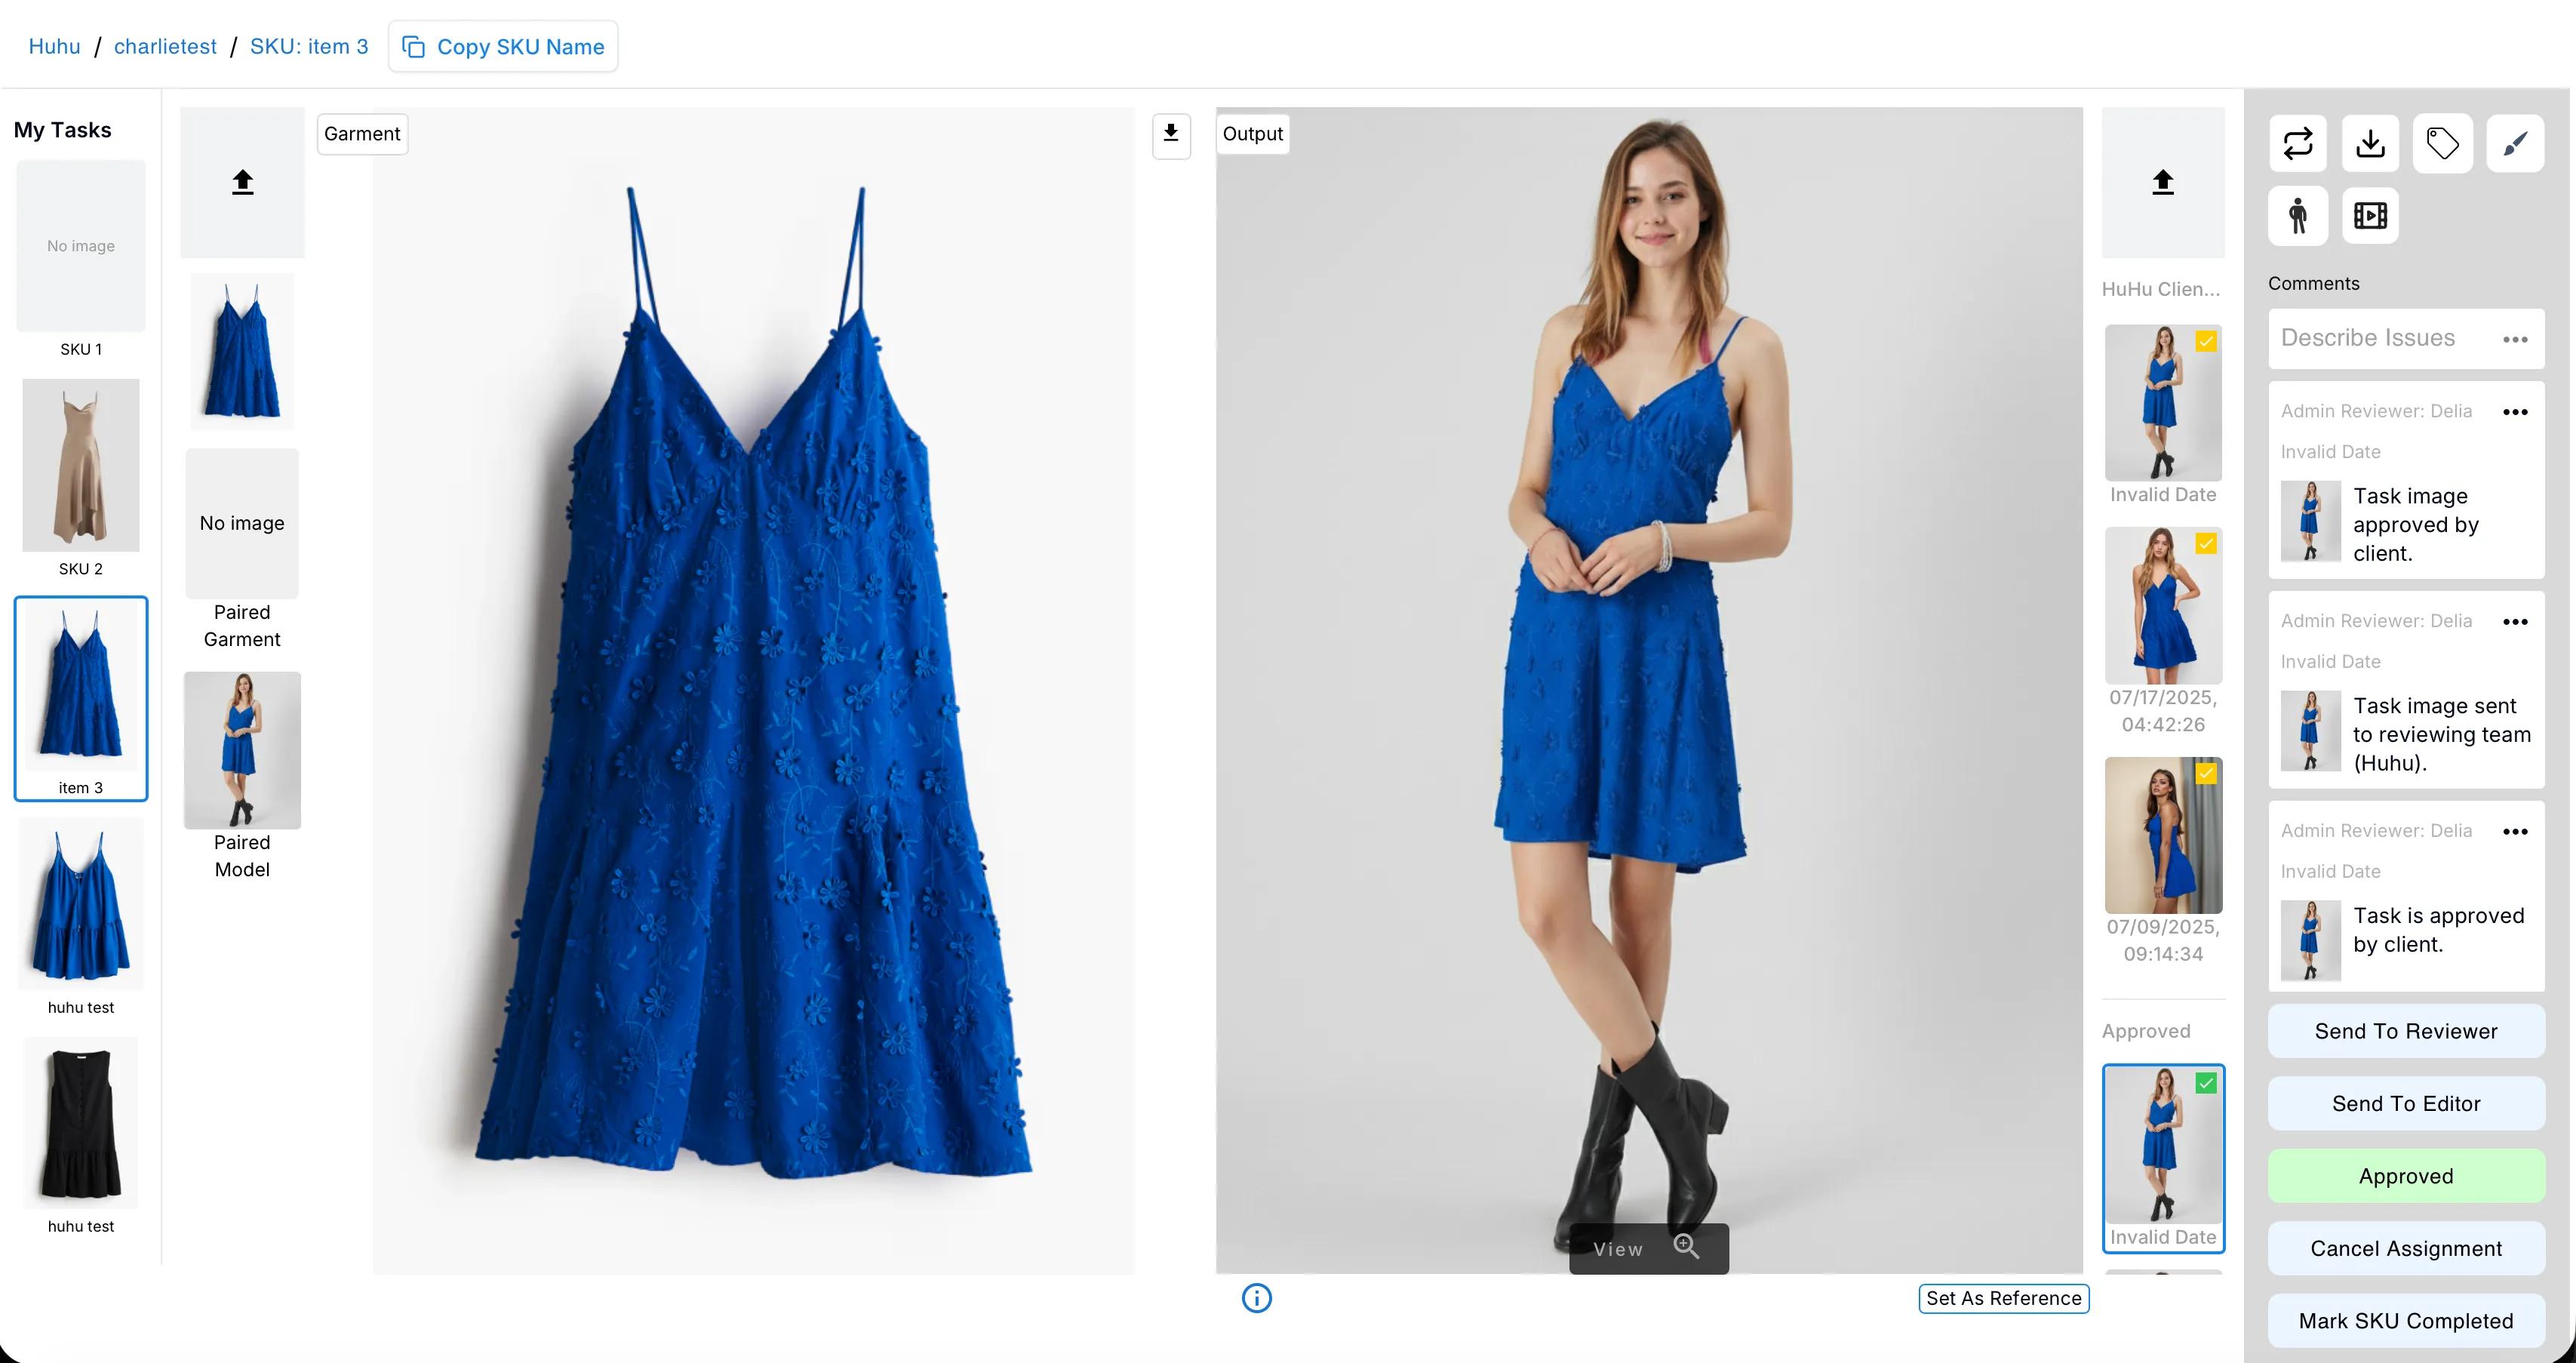Toggle yellow checkbox on first output thumbnail

[x=2206, y=341]
